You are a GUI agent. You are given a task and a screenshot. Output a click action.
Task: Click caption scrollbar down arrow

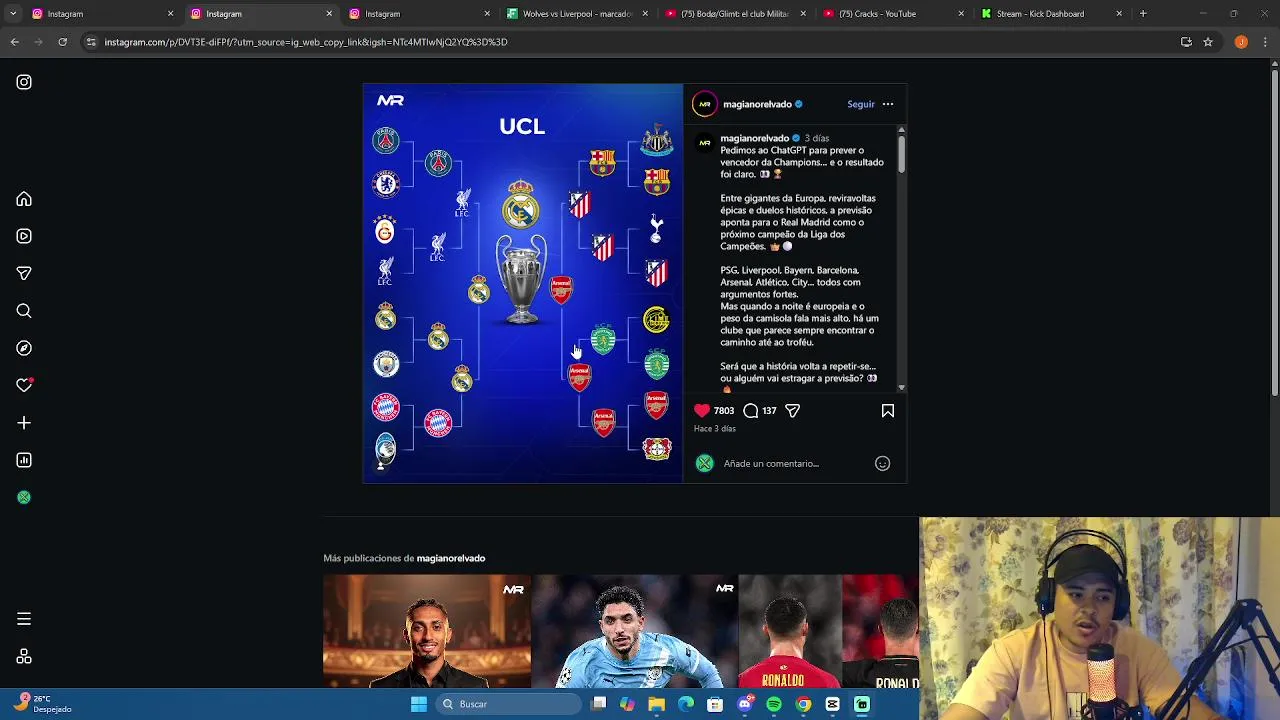901,387
